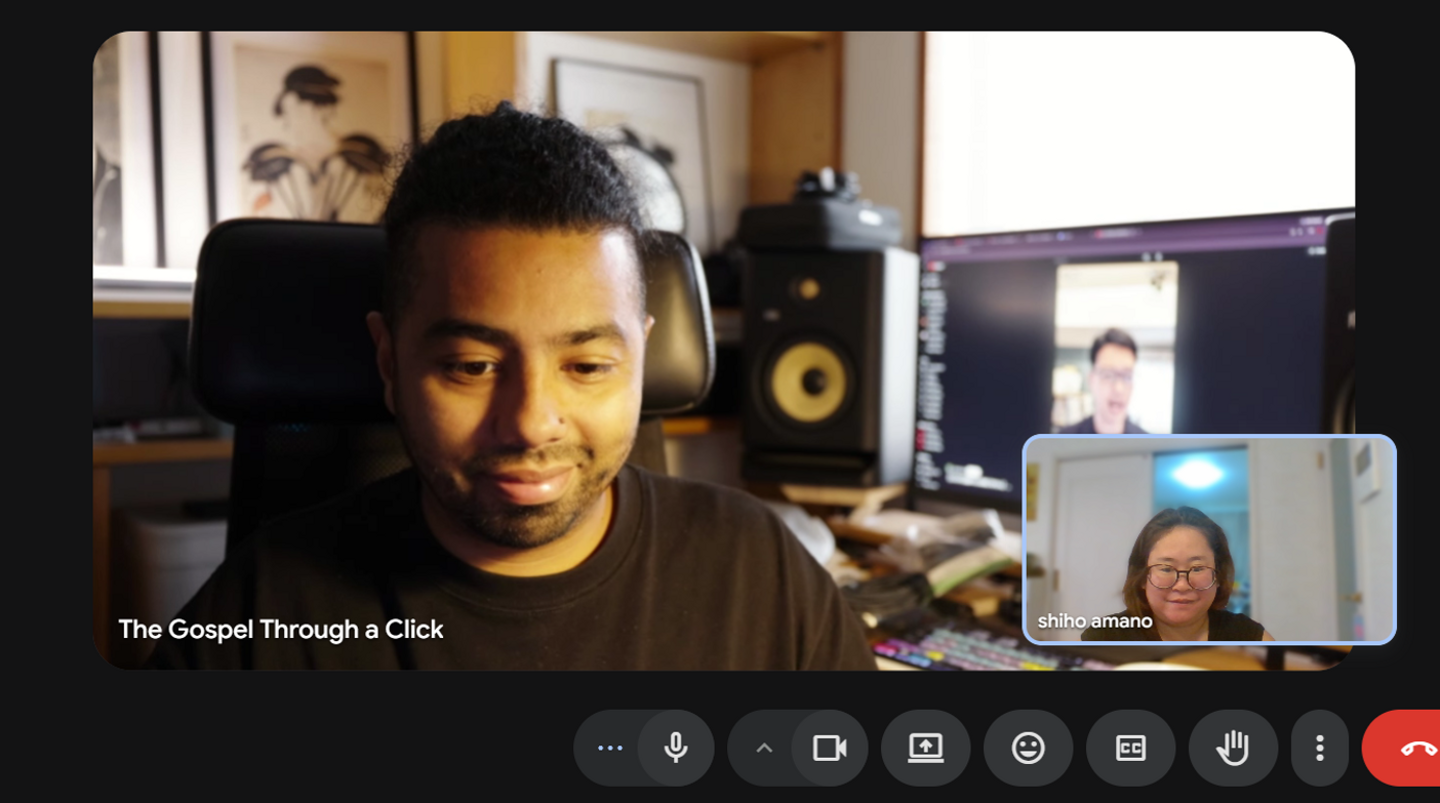
Task: Open more options vertical dots menu
Action: [x=1320, y=748]
